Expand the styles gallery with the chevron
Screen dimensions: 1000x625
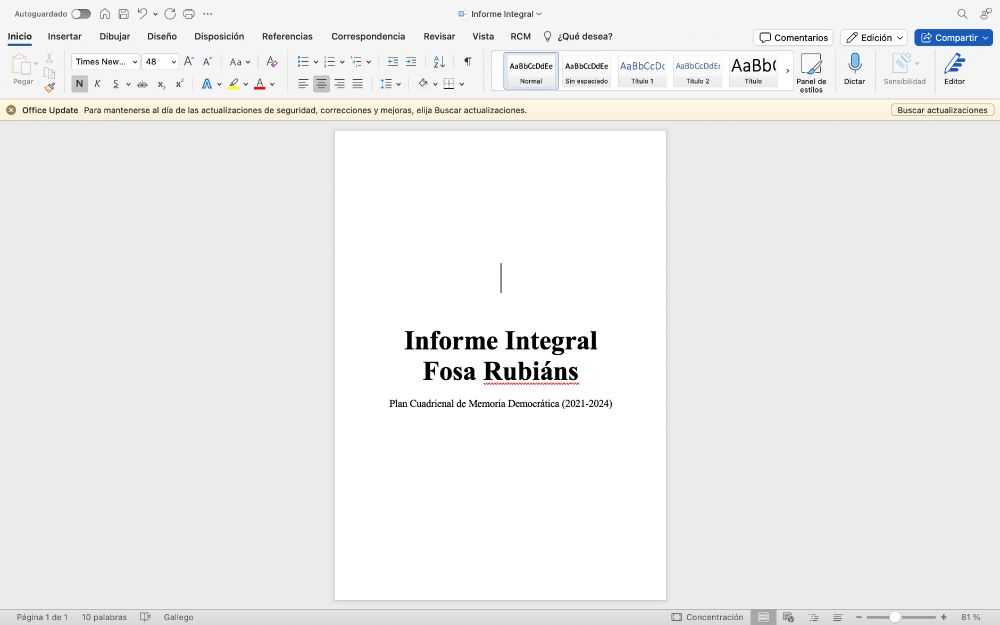click(788, 70)
